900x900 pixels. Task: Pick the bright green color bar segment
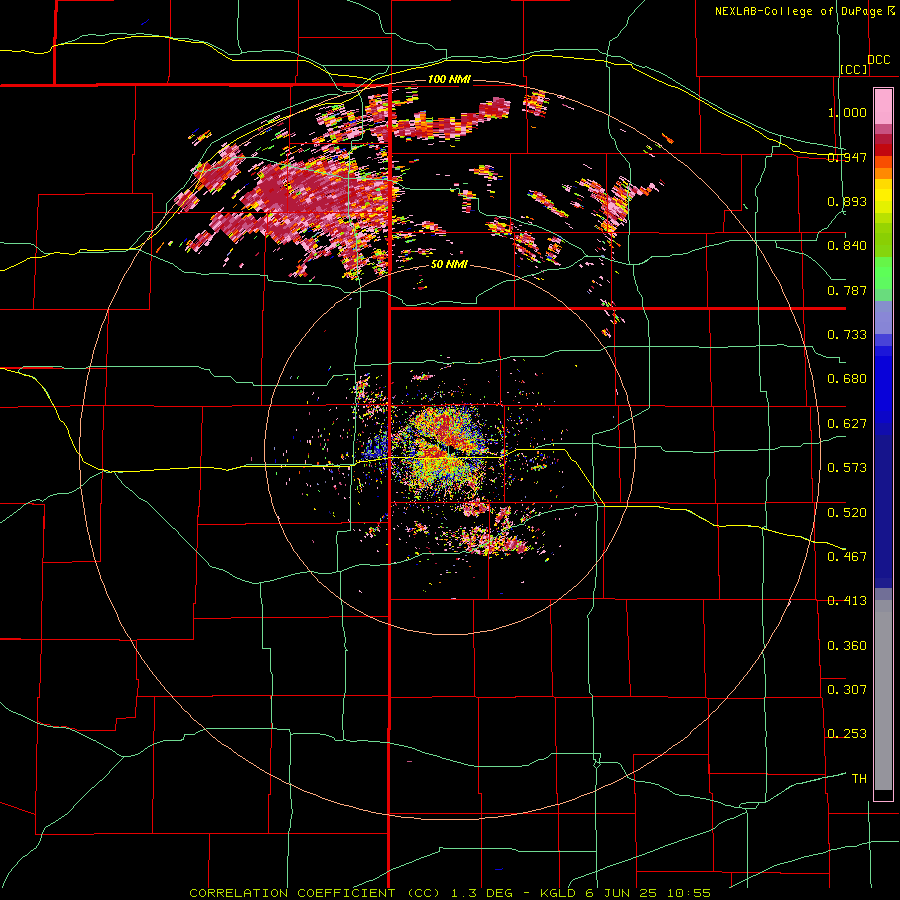point(883,273)
